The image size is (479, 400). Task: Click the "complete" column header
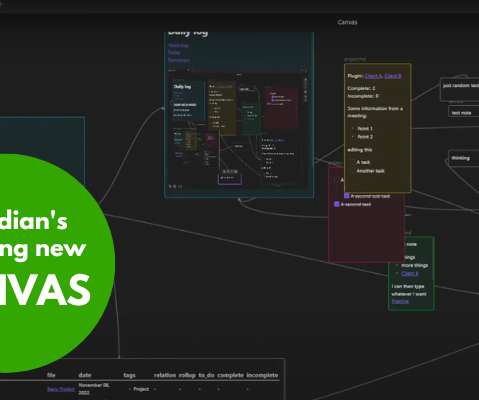click(230, 375)
